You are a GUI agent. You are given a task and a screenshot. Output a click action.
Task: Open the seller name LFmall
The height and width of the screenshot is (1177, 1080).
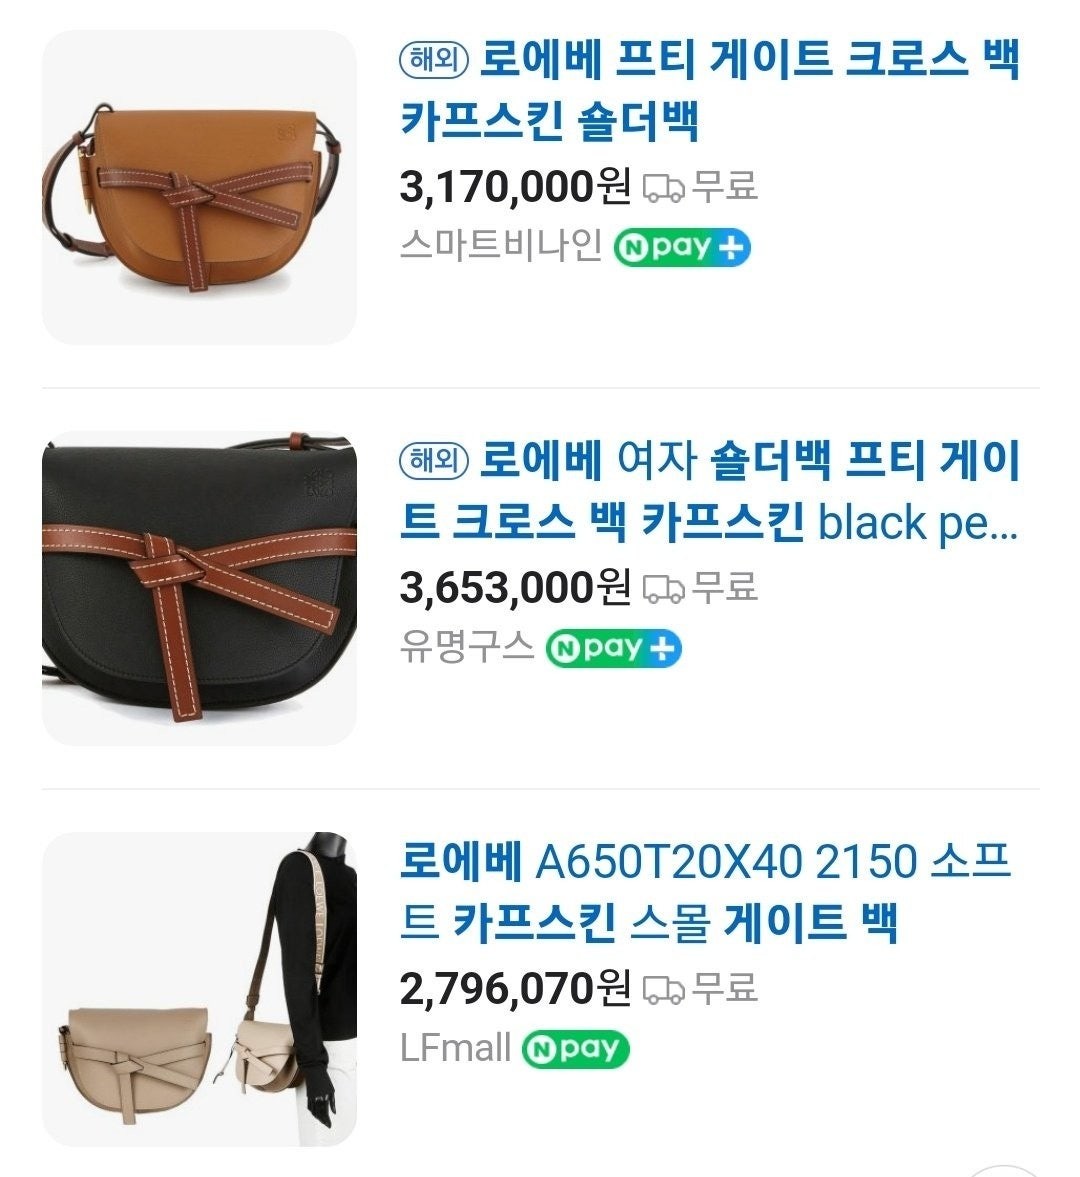point(455,1047)
